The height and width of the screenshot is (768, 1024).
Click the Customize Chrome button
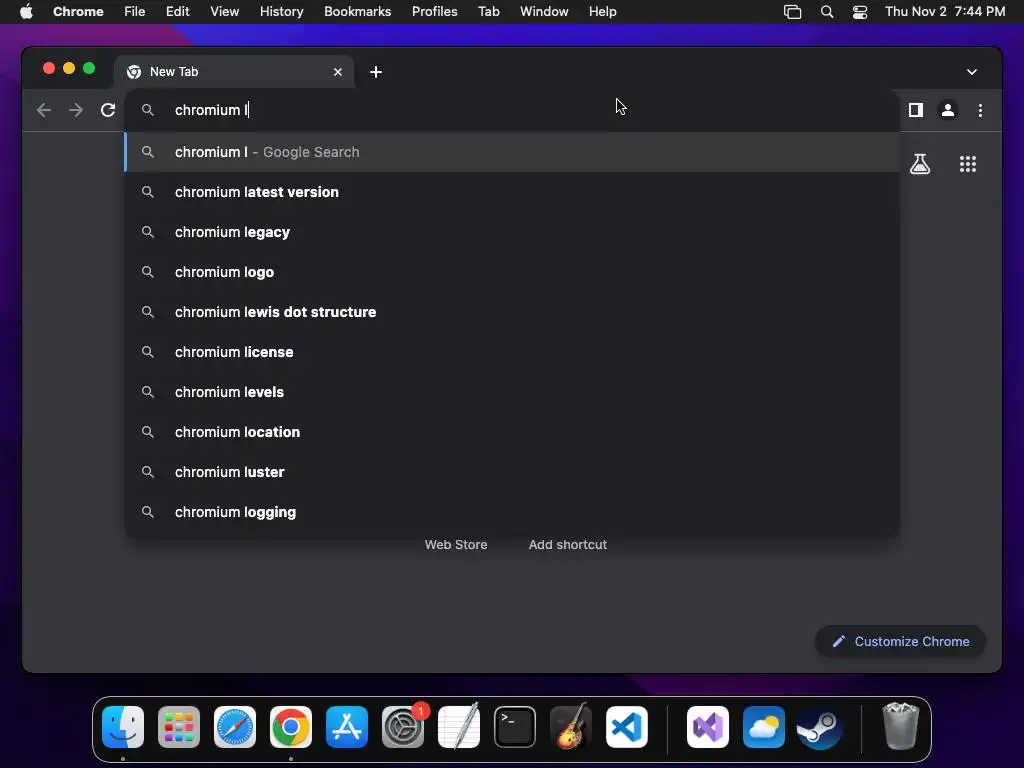(901, 641)
